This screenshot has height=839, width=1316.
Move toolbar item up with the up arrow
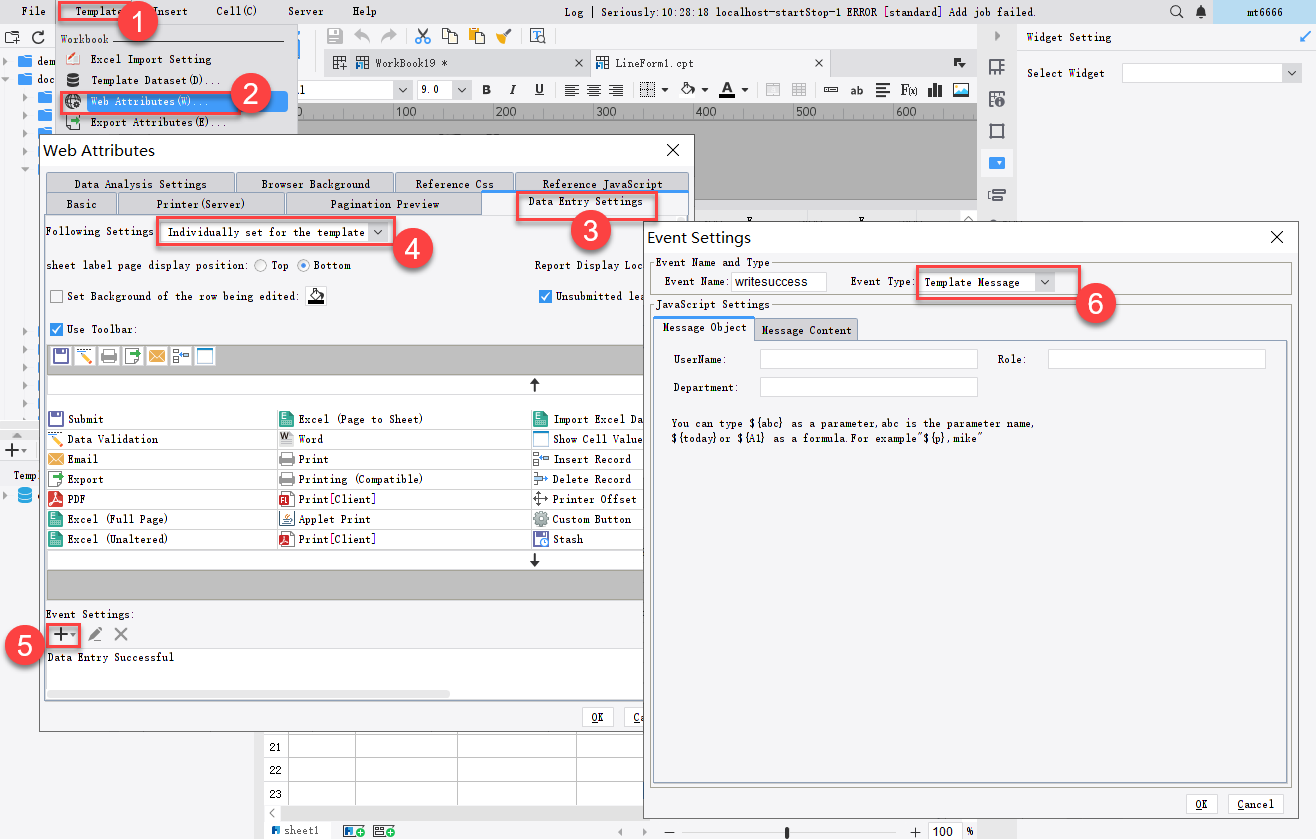coord(535,385)
